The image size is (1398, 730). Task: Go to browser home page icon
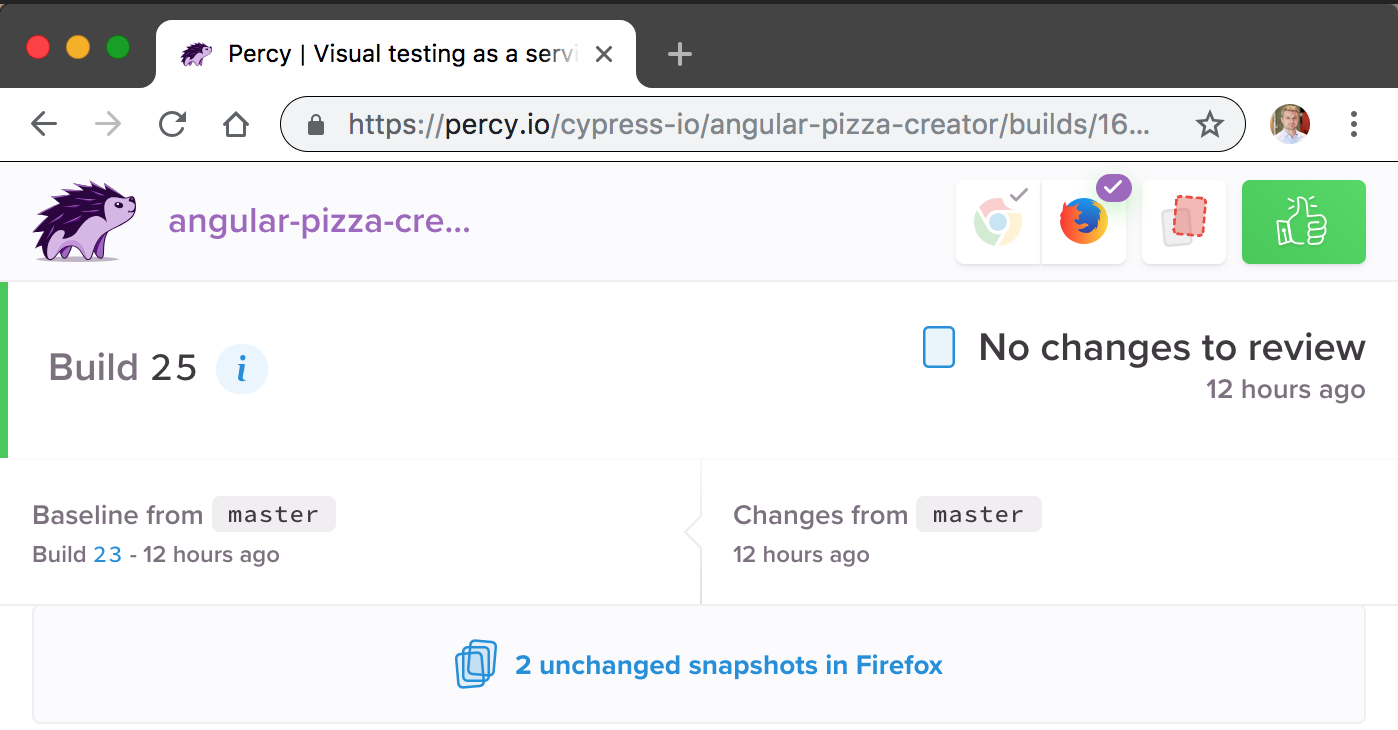click(x=236, y=124)
